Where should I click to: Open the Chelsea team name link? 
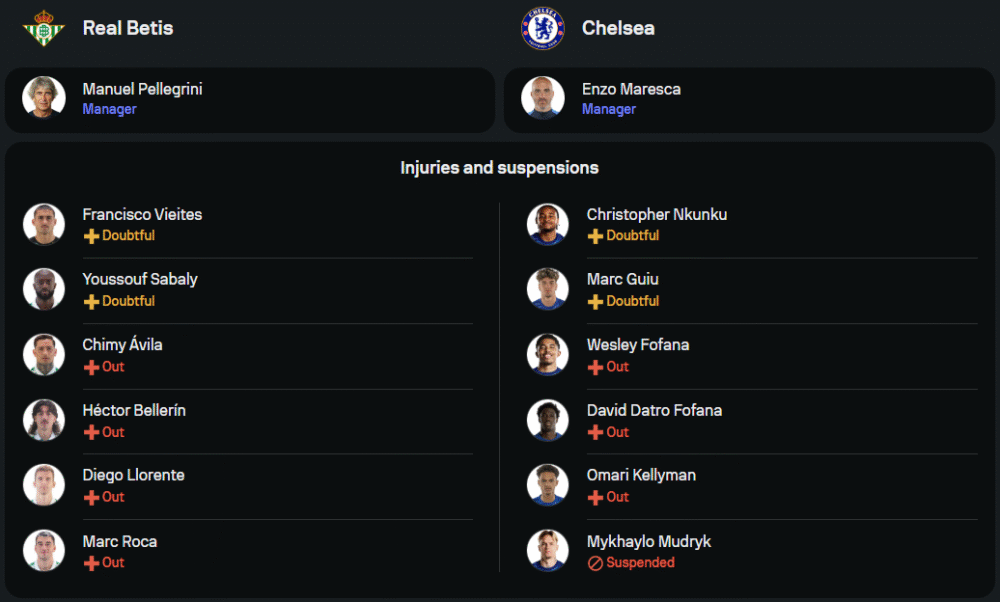pyautogui.click(x=618, y=28)
